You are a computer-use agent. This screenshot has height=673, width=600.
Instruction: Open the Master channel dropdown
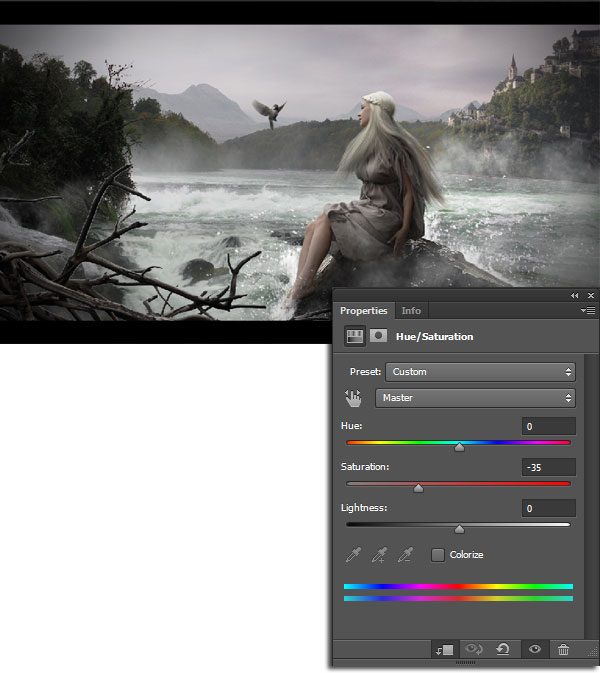coord(475,398)
